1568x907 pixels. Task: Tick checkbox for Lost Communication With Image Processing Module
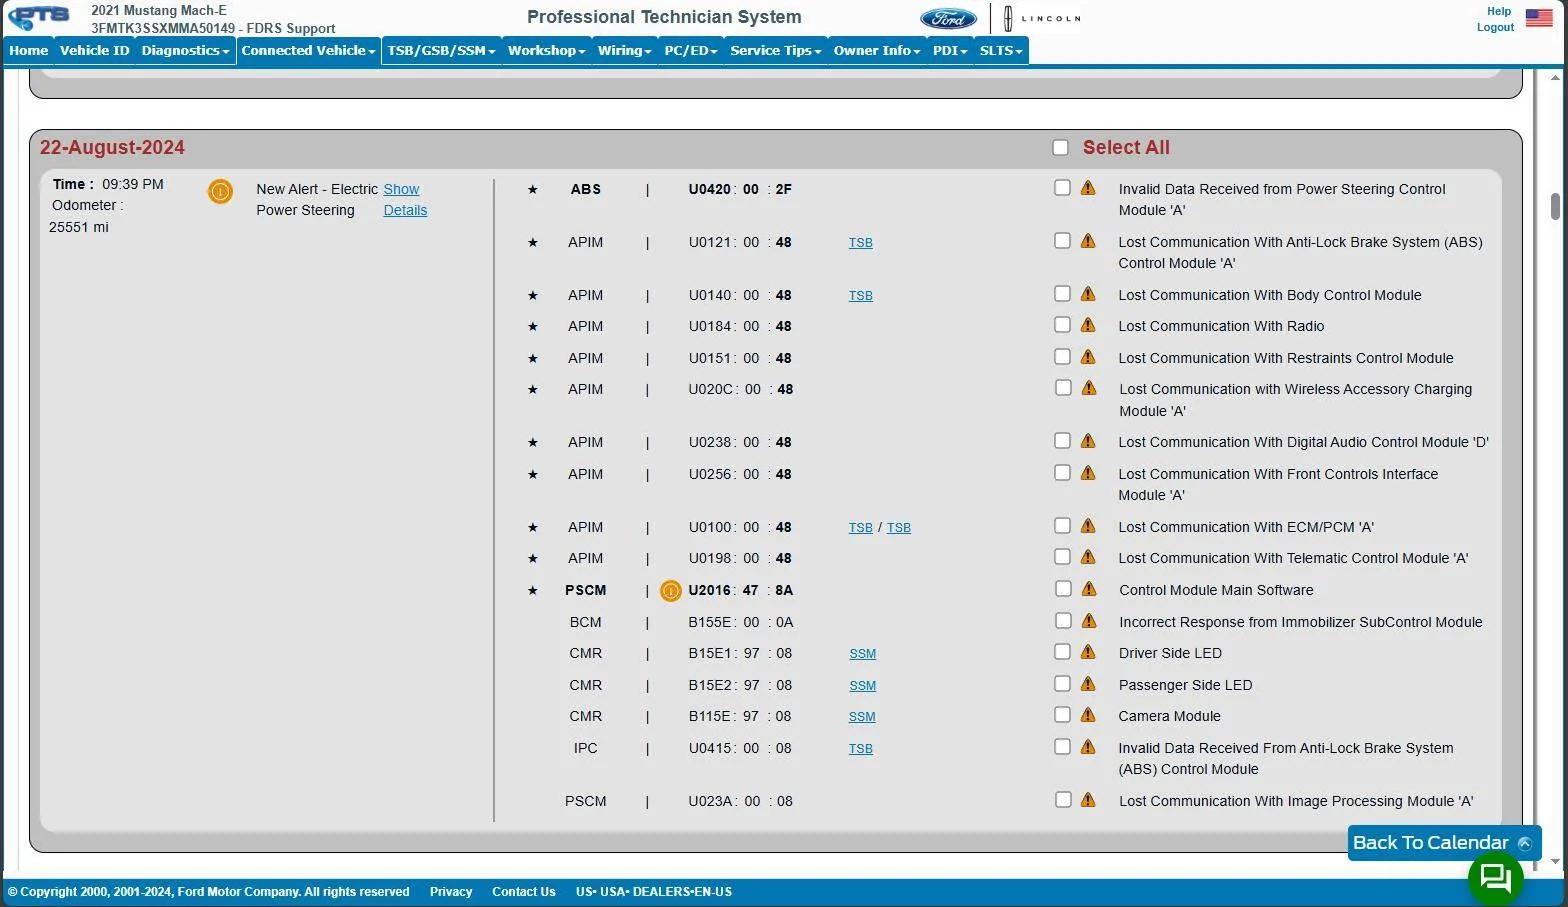[1063, 800]
